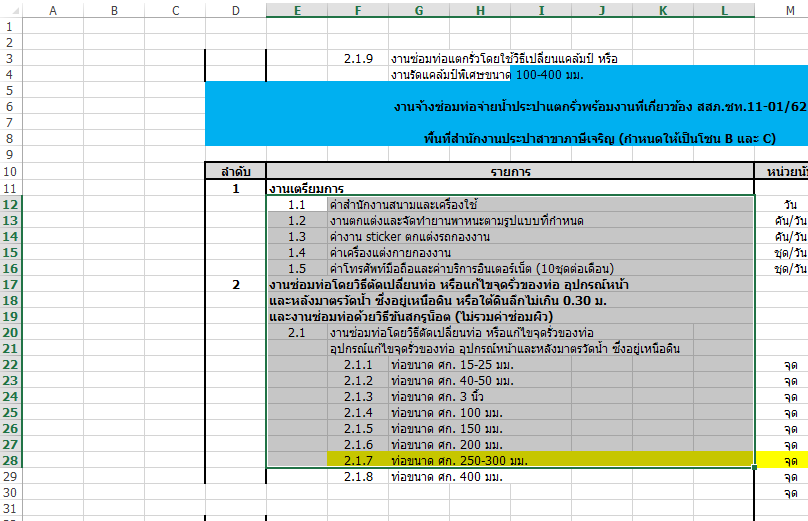
Task: Select row 10 header
Action: [x=10, y=172]
